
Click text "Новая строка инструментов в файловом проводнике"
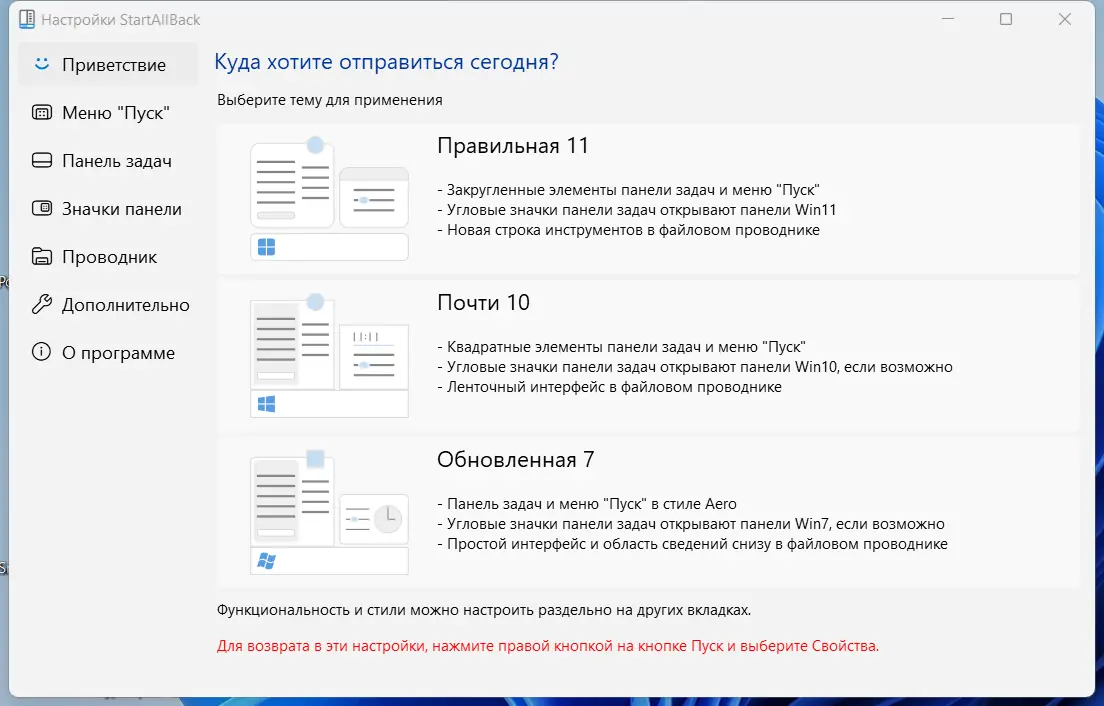pyautogui.click(x=633, y=230)
